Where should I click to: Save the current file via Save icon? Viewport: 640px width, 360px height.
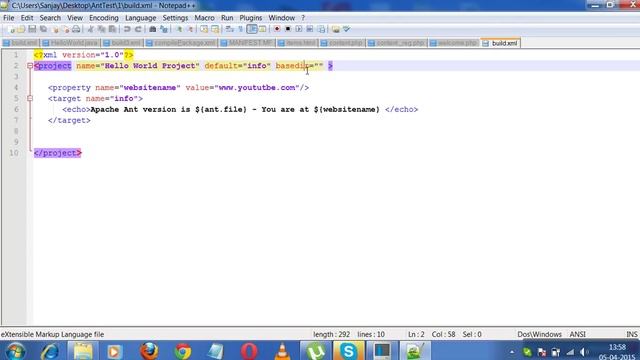(x=32, y=29)
